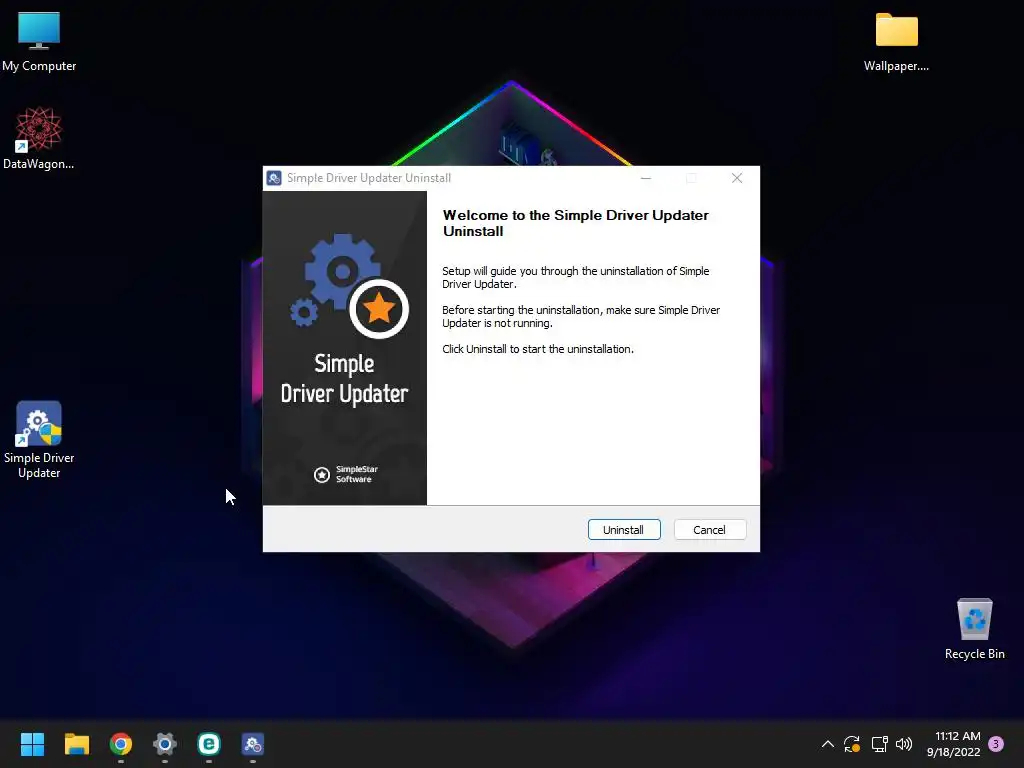This screenshot has width=1024, height=768.
Task: Select the DataWagon desktop shortcut
Action: click(x=39, y=138)
